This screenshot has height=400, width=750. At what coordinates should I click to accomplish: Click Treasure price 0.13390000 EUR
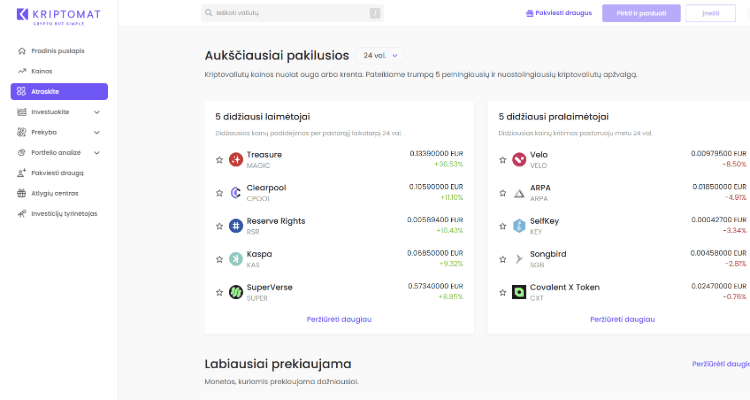(x=436, y=154)
